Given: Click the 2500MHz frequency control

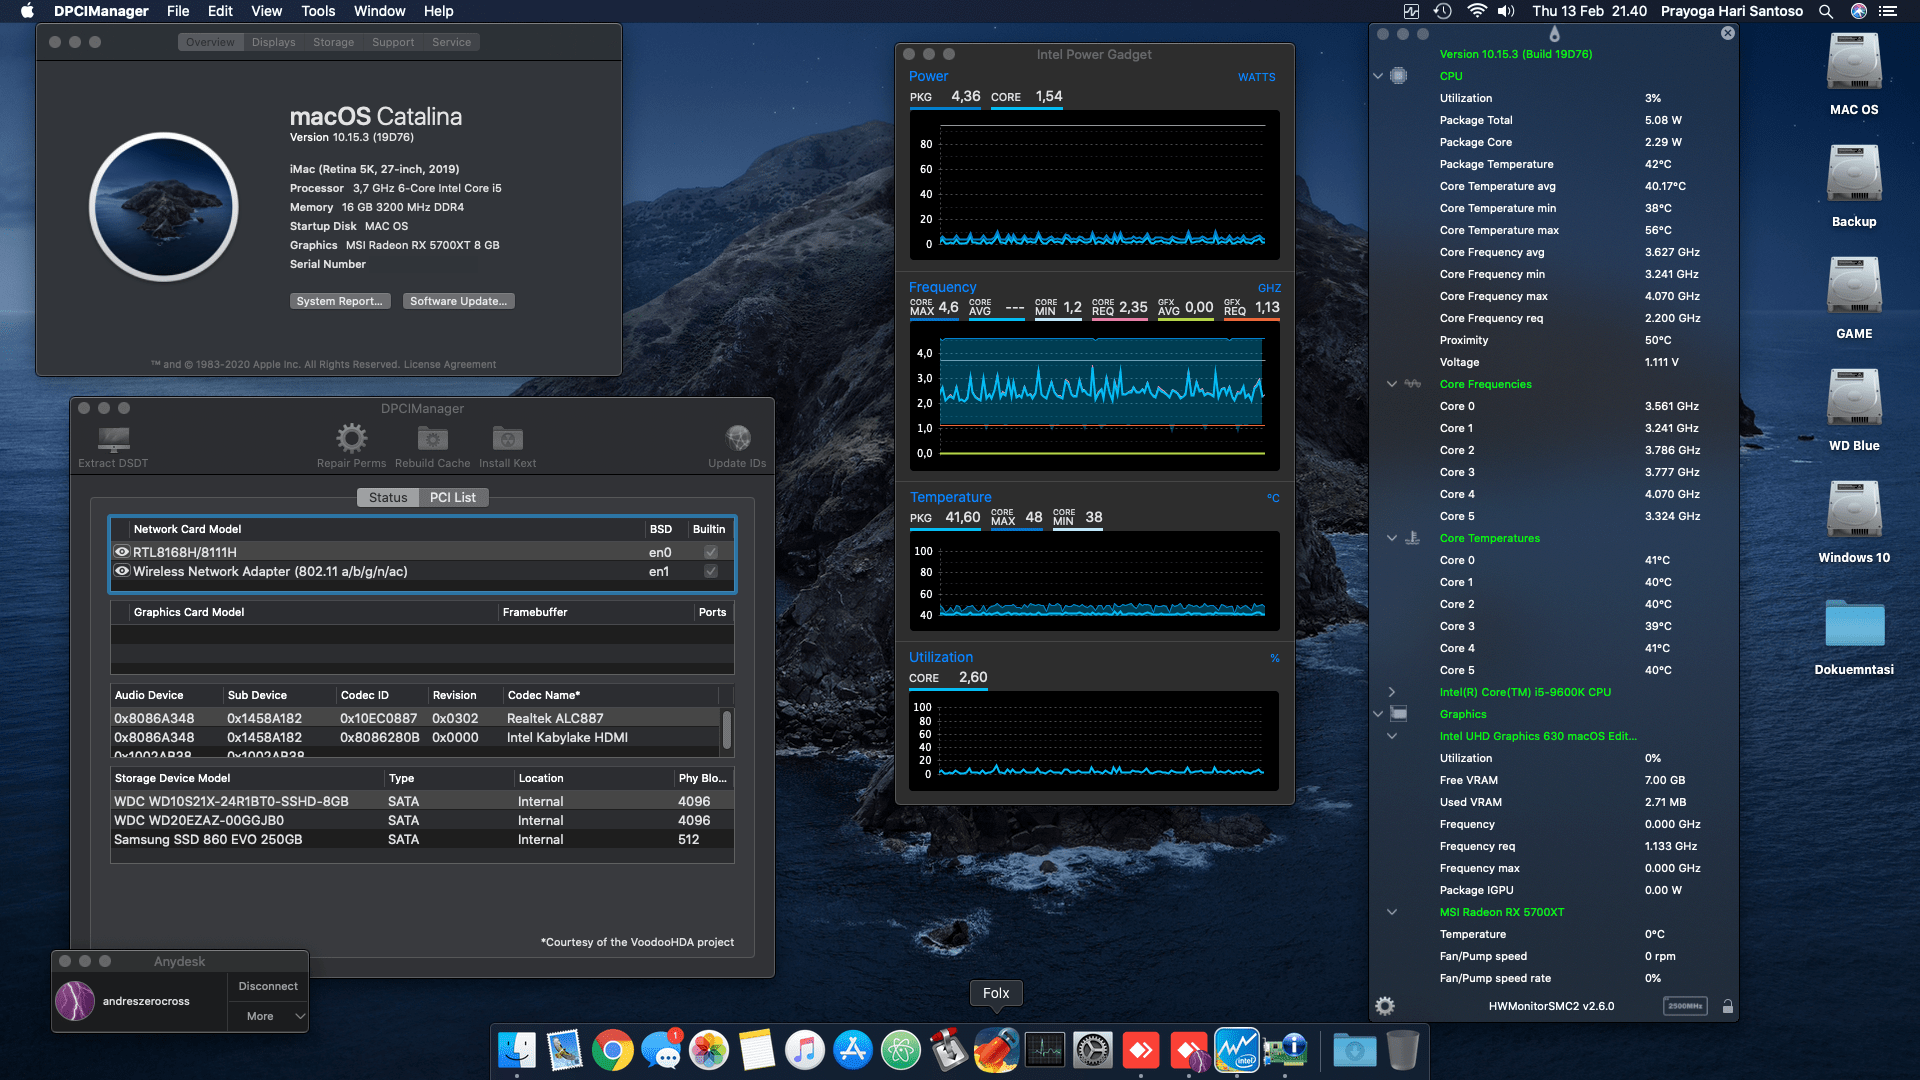Looking at the screenshot, I should click(x=1685, y=1006).
